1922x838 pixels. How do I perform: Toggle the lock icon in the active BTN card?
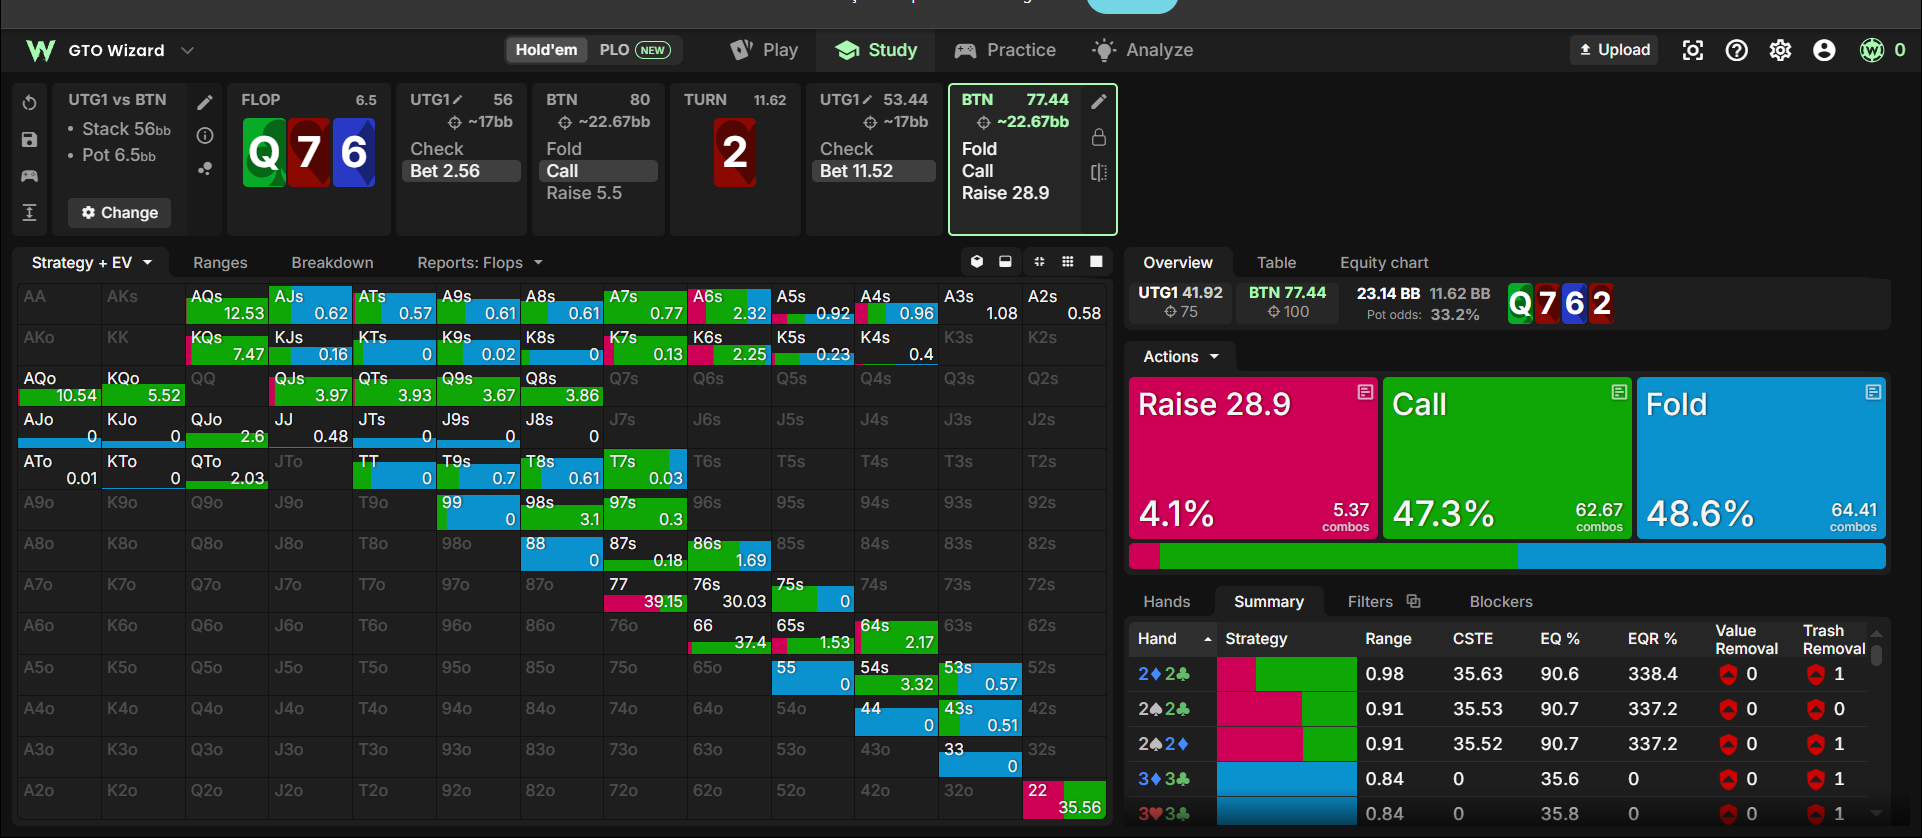1098,137
